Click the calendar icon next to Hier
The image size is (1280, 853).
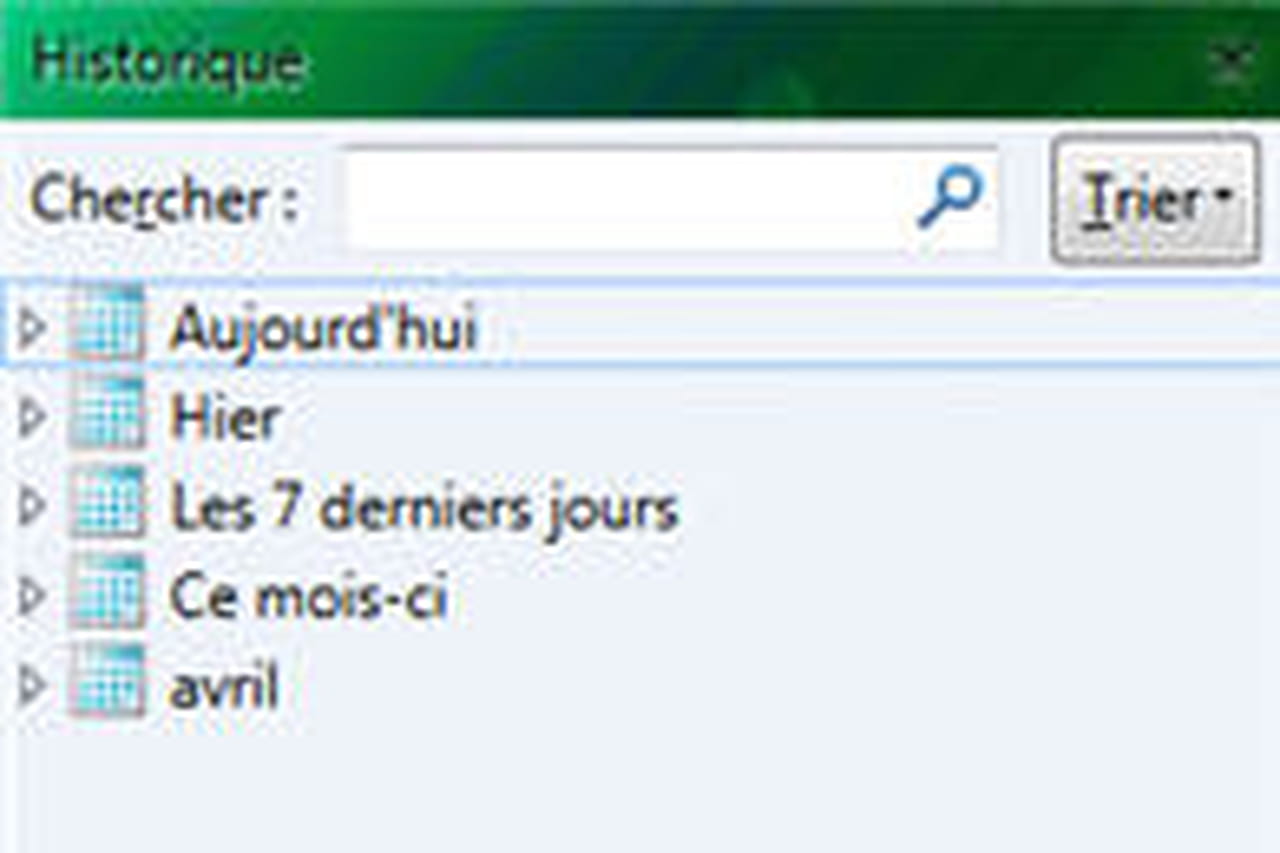tap(107, 413)
